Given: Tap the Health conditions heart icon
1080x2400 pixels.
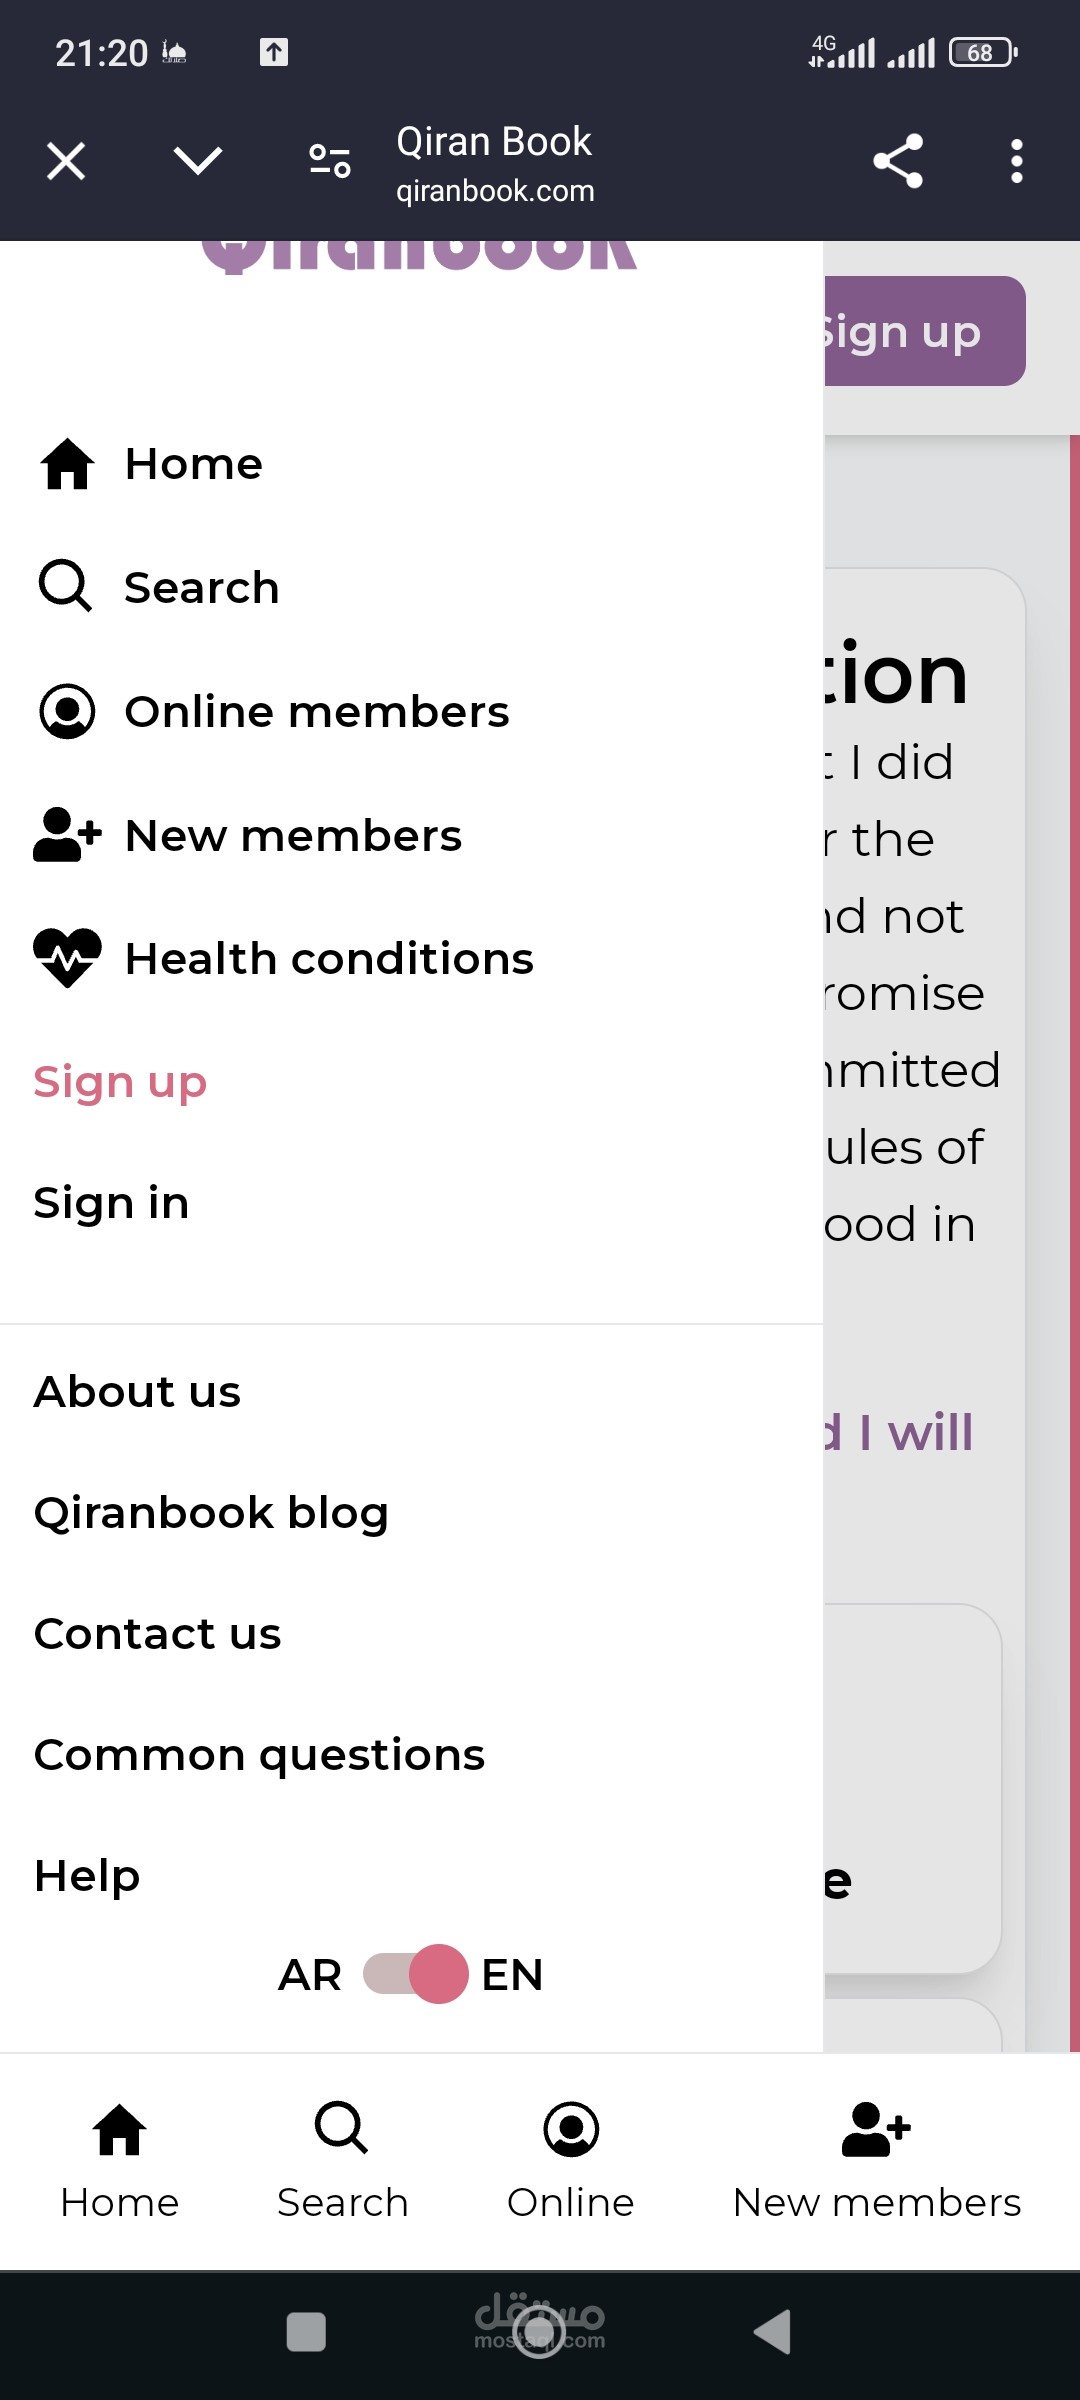Looking at the screenshot, I should point(67,958).
